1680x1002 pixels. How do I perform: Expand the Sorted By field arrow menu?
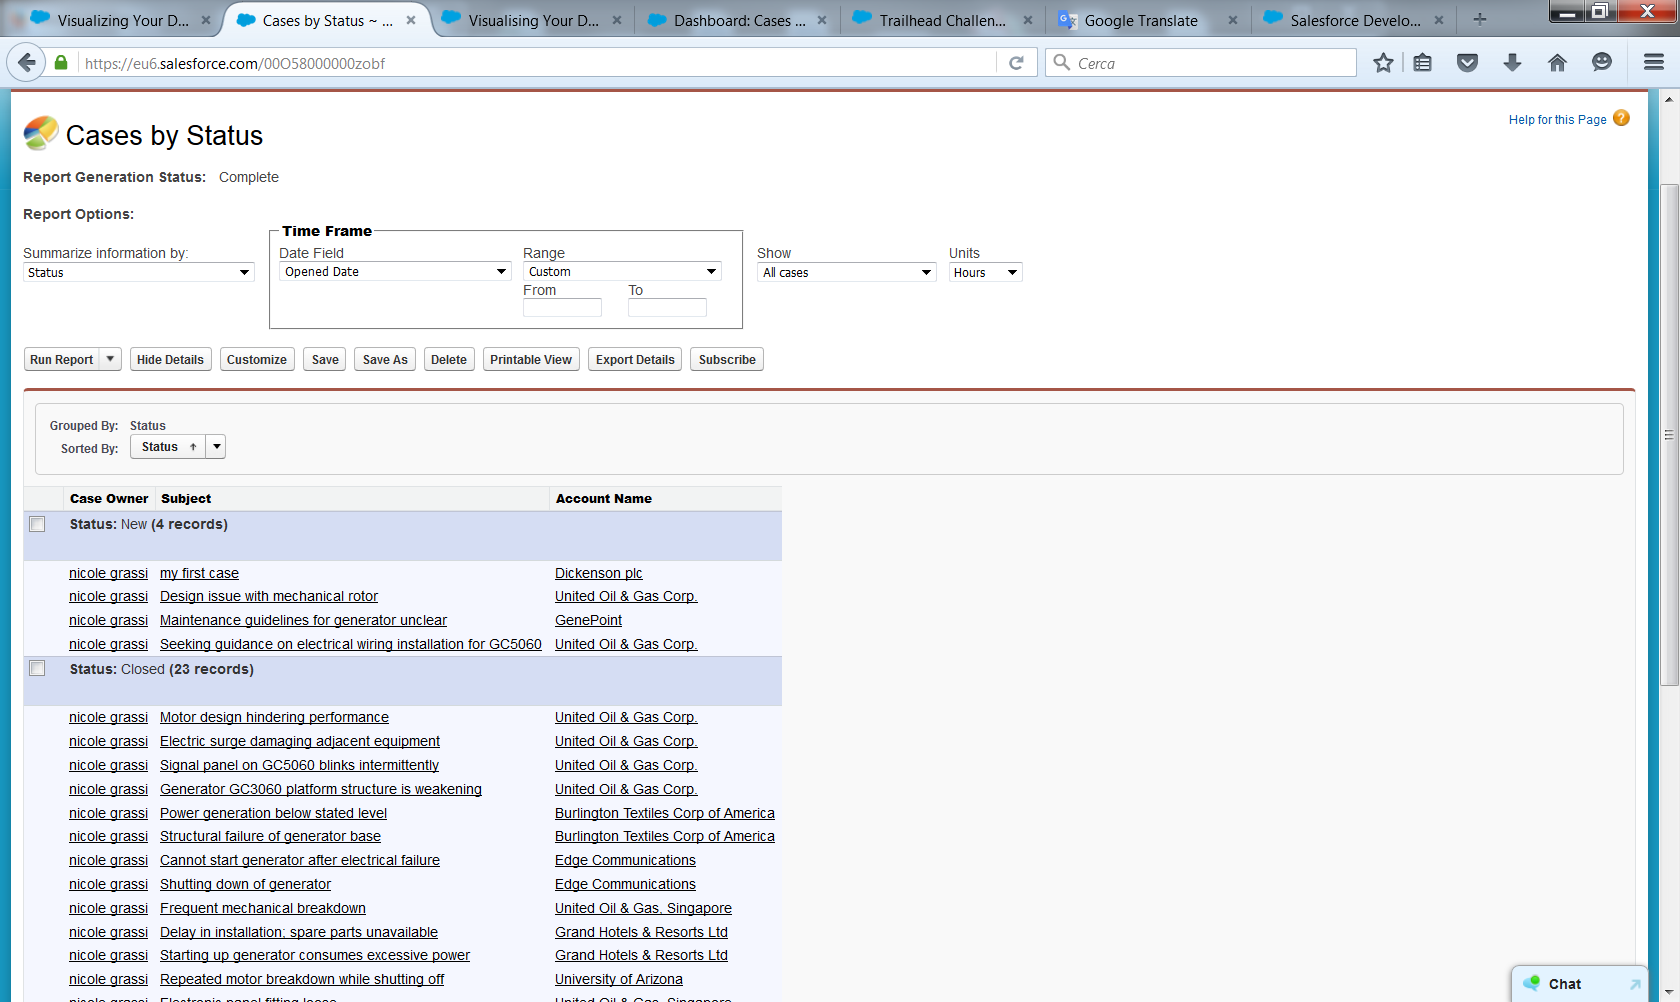point(216,447)
